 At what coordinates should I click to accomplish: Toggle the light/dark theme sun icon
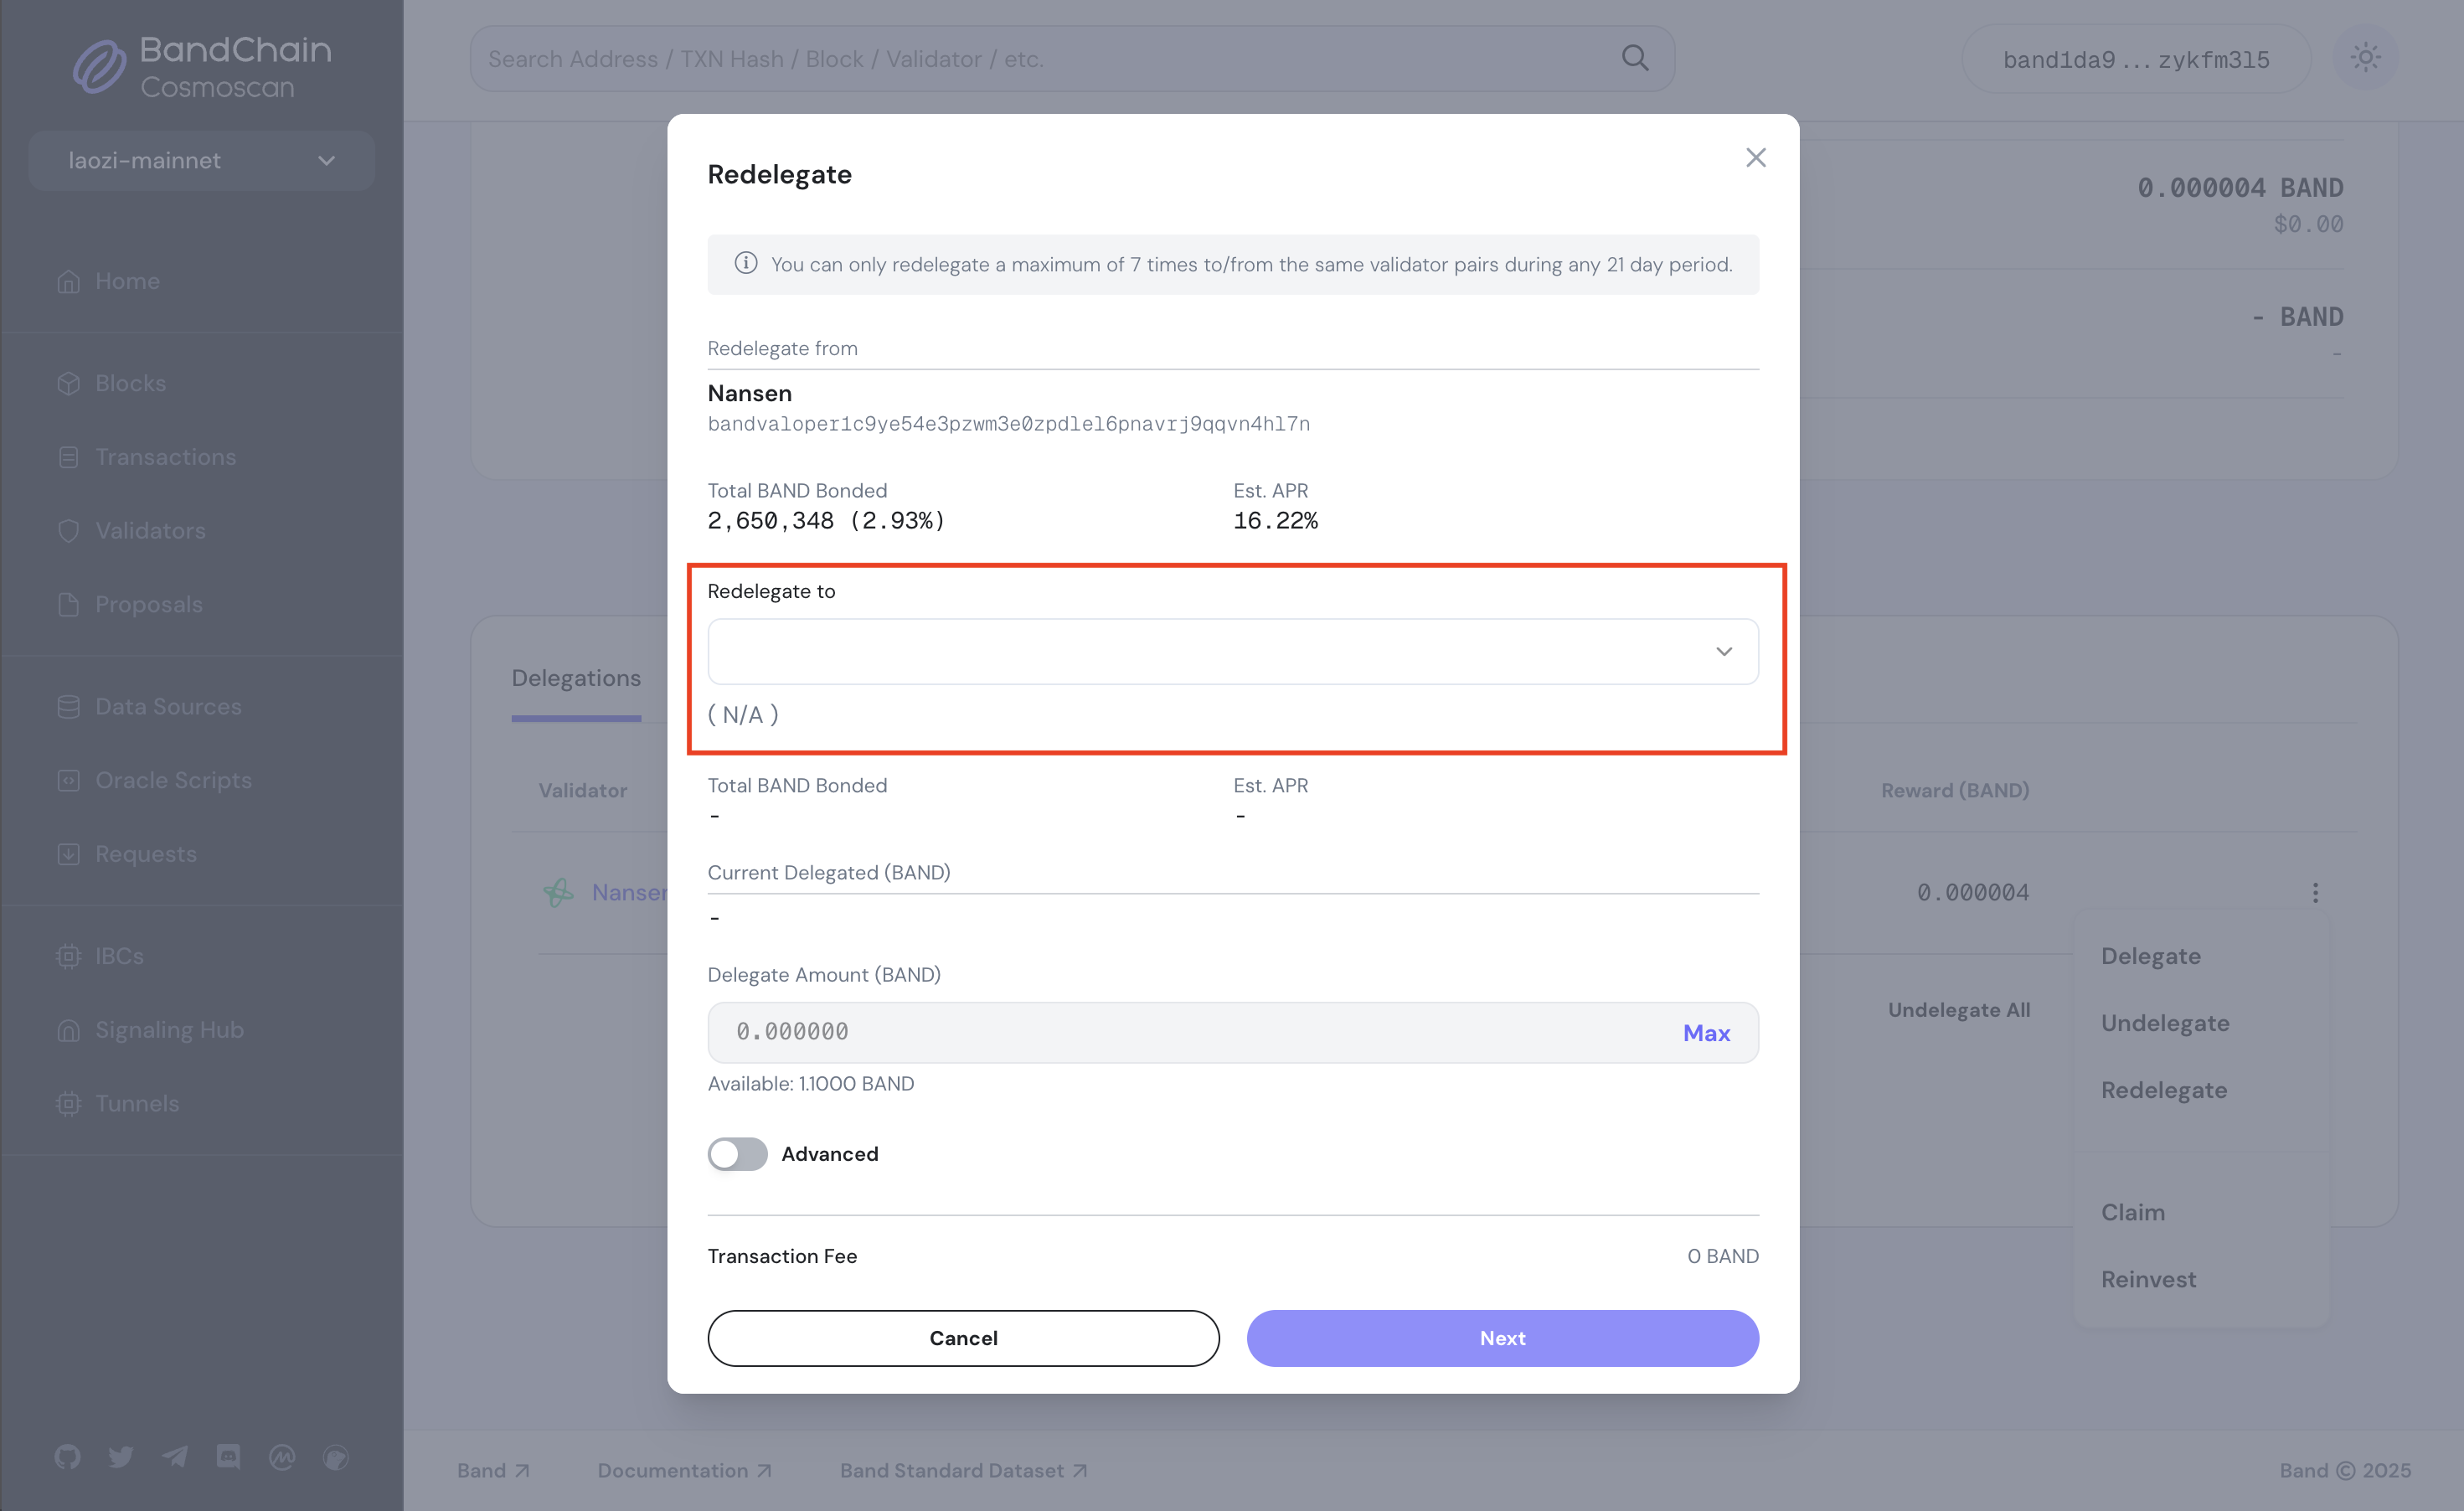(x=2365, y=58)
